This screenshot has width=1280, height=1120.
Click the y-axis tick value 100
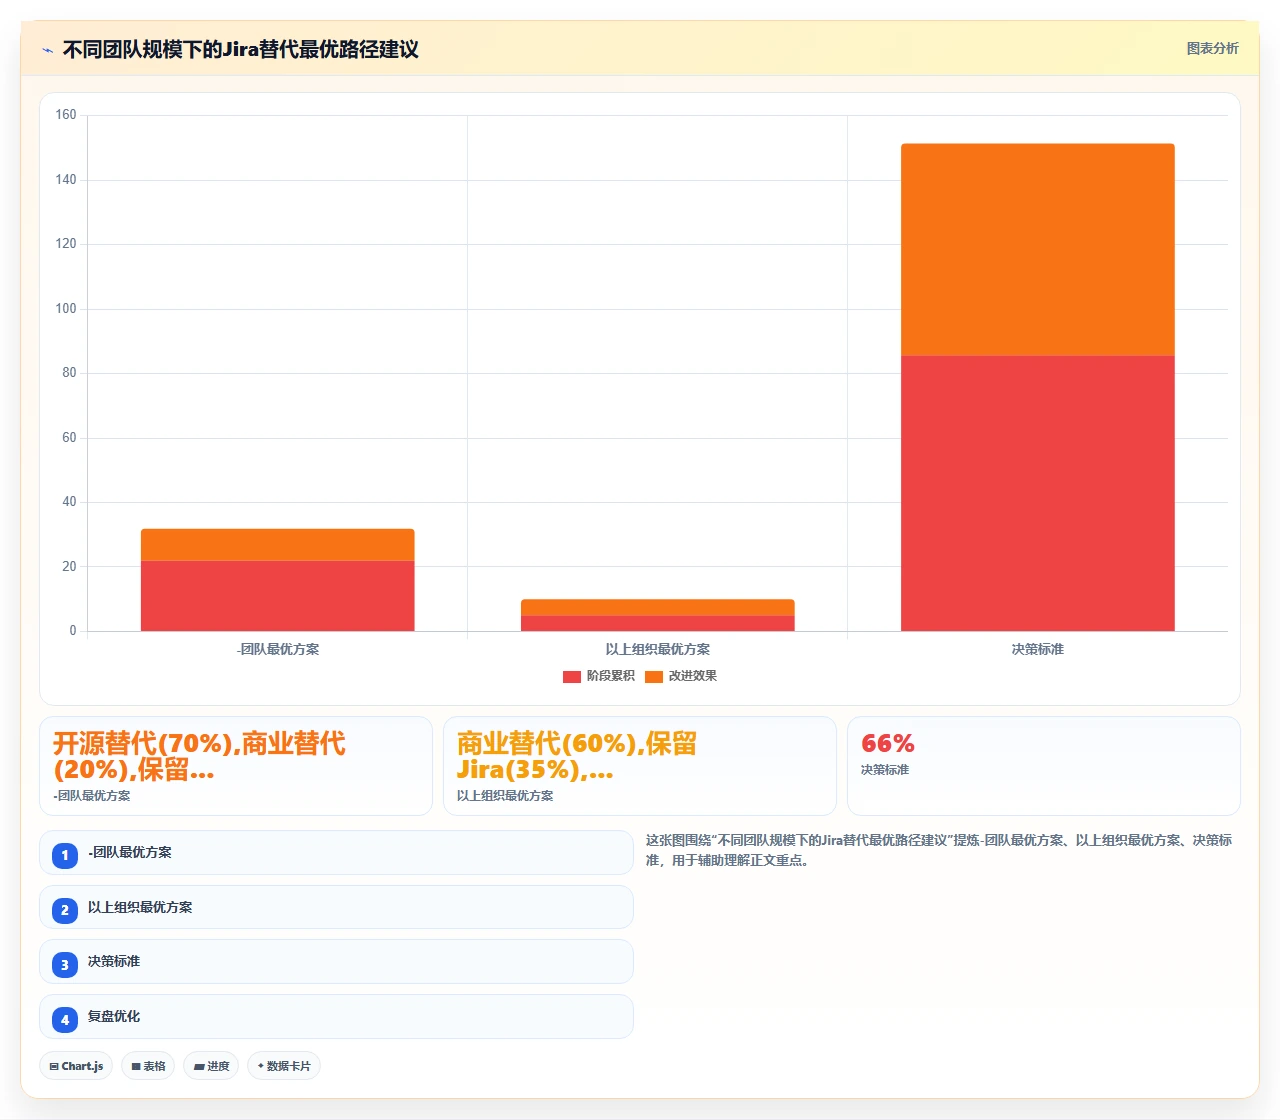tap(66, 309)
